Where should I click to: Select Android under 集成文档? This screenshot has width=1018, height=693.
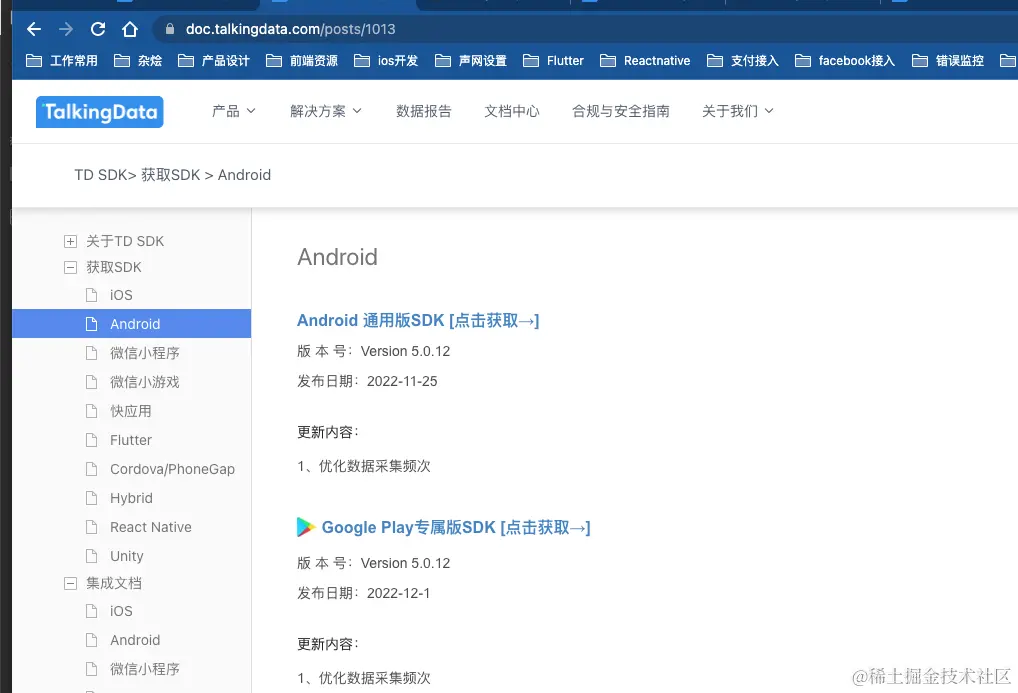point(135,640)
